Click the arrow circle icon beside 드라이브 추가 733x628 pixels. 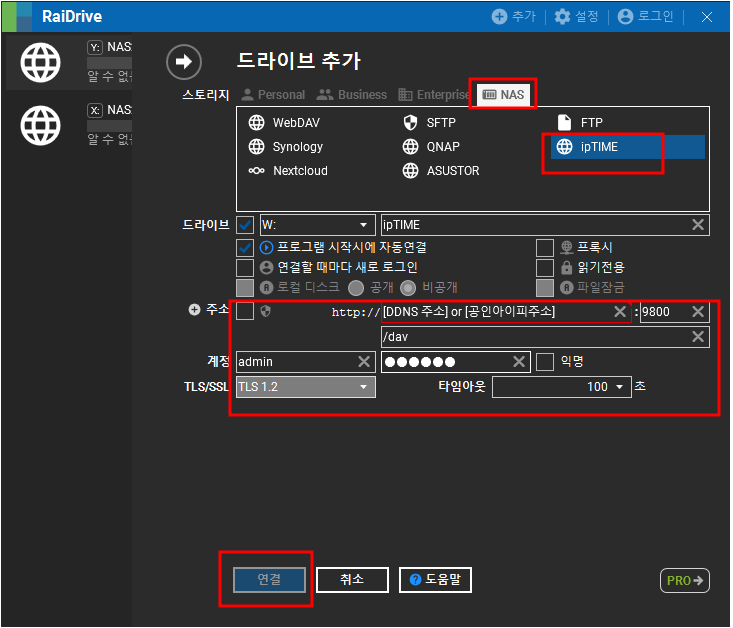(x=184, y=62)
